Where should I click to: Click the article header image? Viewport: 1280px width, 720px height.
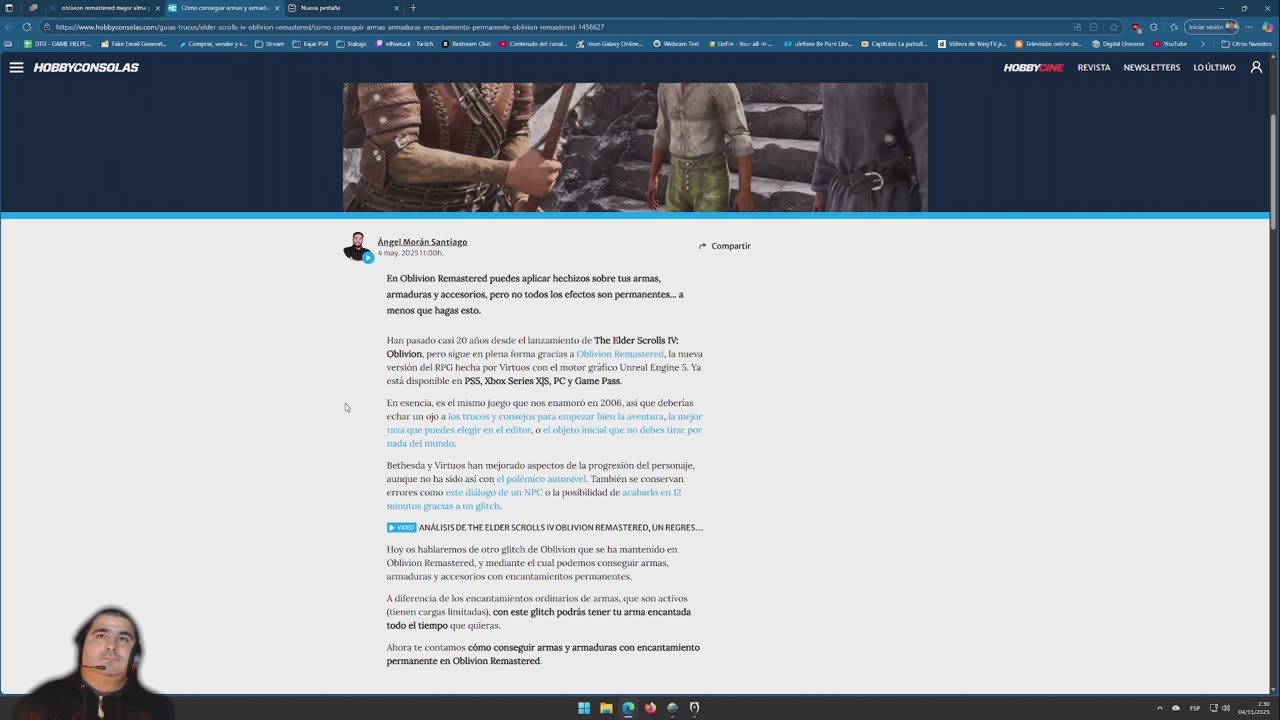tap(635, 147)
